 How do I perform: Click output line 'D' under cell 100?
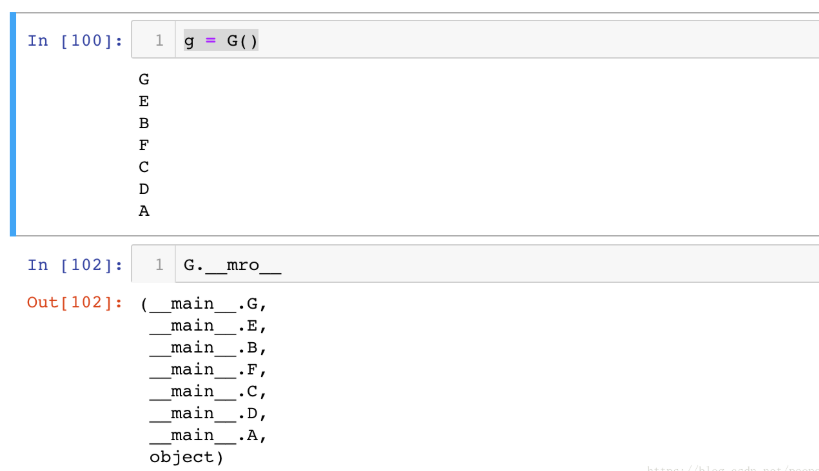point(144,189)
